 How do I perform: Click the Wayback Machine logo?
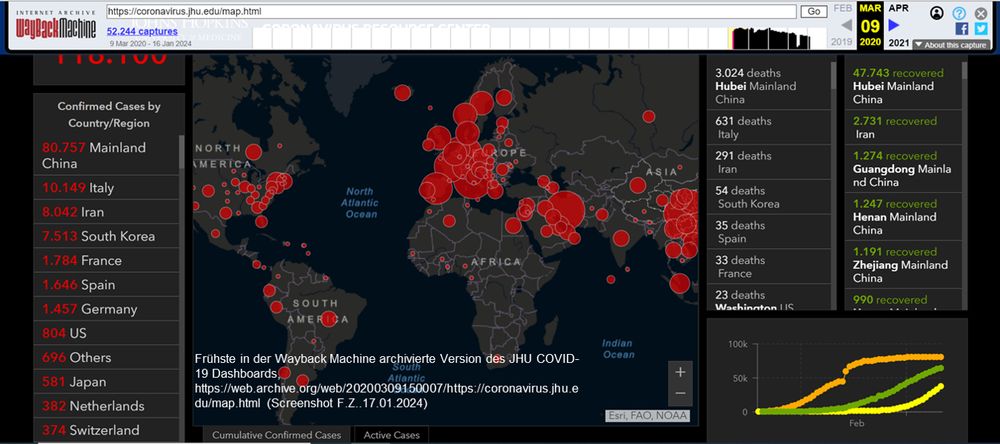(55, 26)
